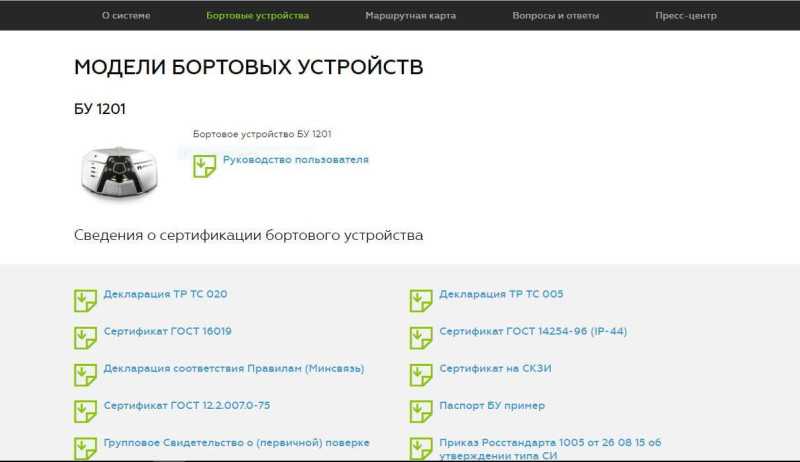Click download icon beside 'Сертификат ГОСТ 14254-96'
The width and height of the screenshot is (800, 462).
pos(421,338)
